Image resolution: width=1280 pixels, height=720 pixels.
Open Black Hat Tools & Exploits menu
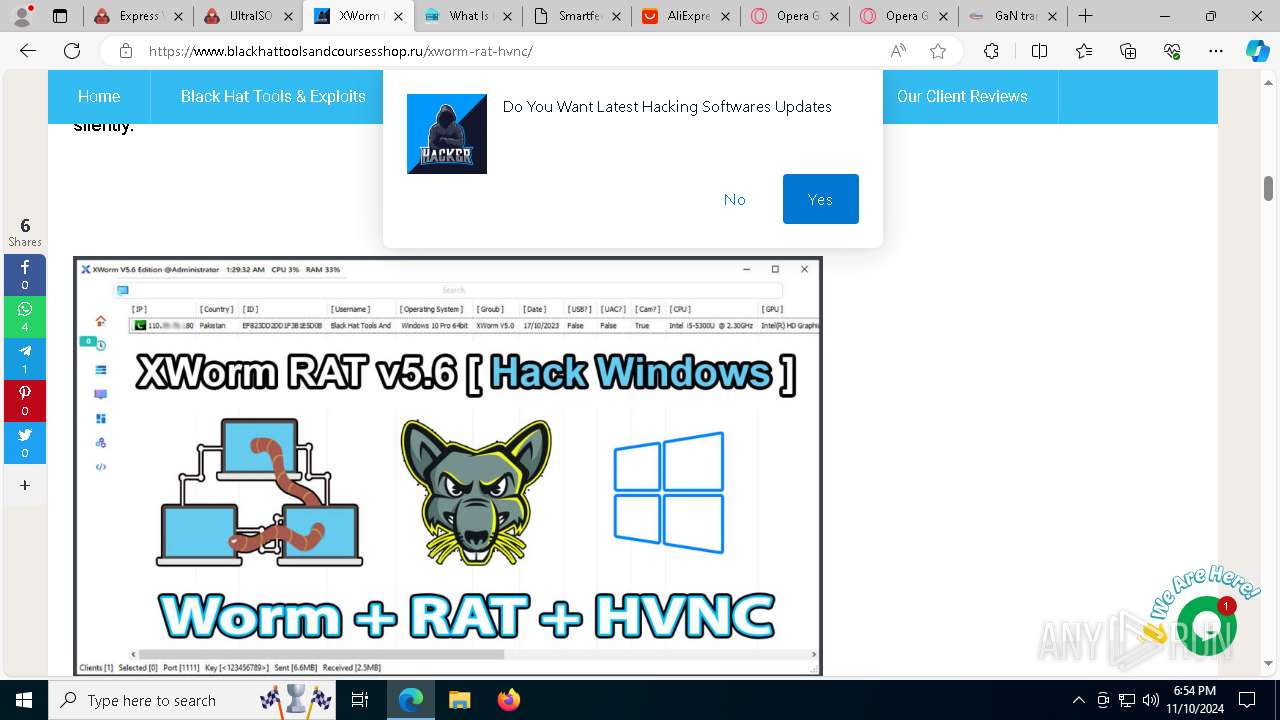click(273, 96)
